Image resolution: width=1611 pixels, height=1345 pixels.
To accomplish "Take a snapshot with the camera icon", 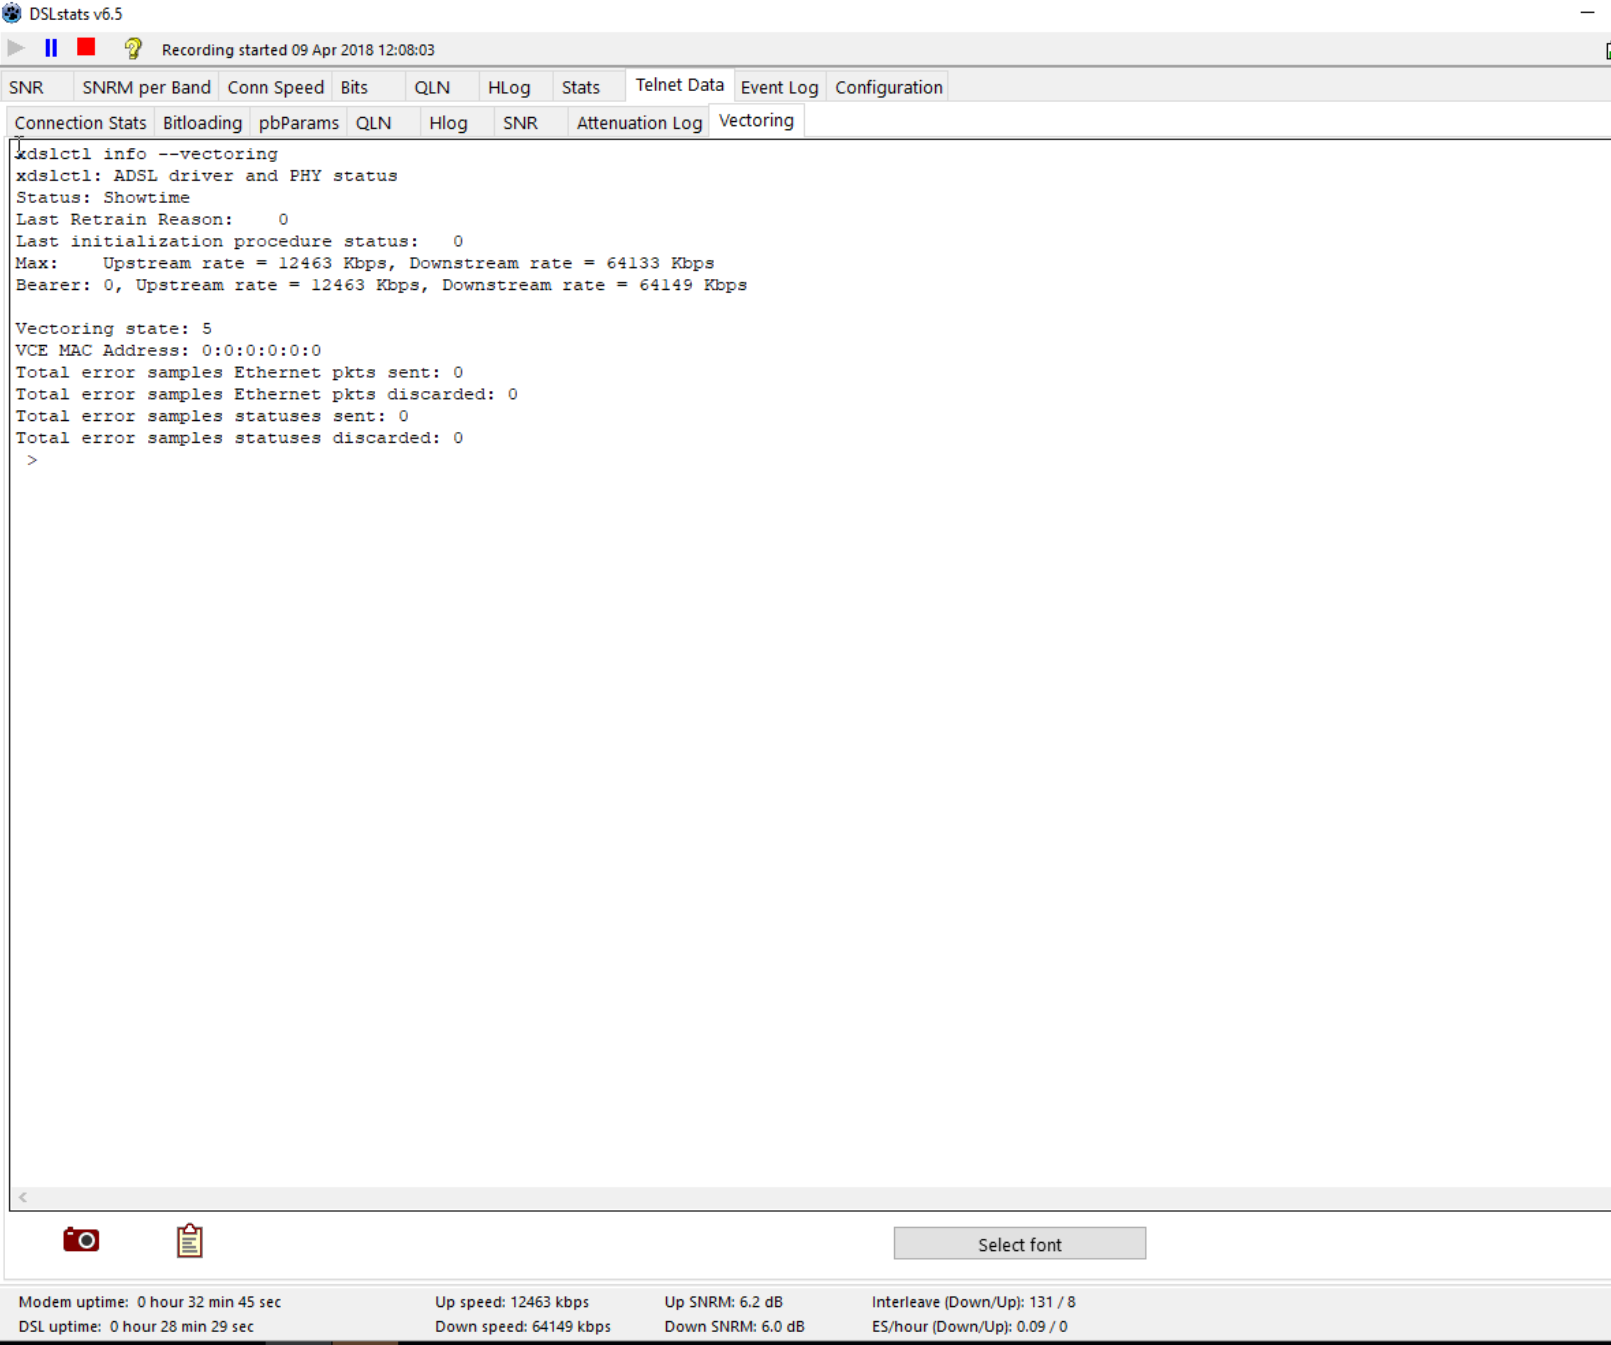I will tap(81, 1240).
